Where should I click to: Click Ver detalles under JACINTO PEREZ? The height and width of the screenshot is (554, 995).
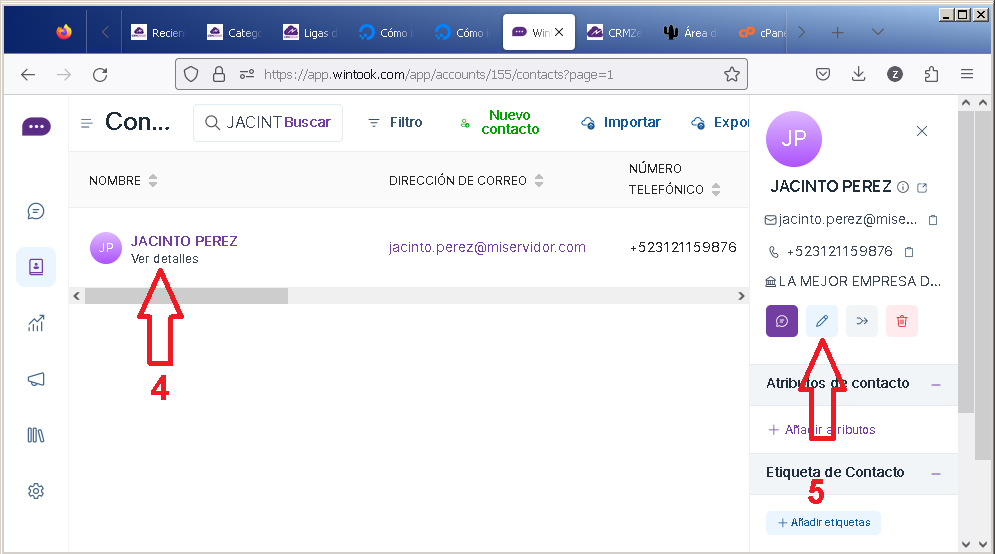point(165,259)
